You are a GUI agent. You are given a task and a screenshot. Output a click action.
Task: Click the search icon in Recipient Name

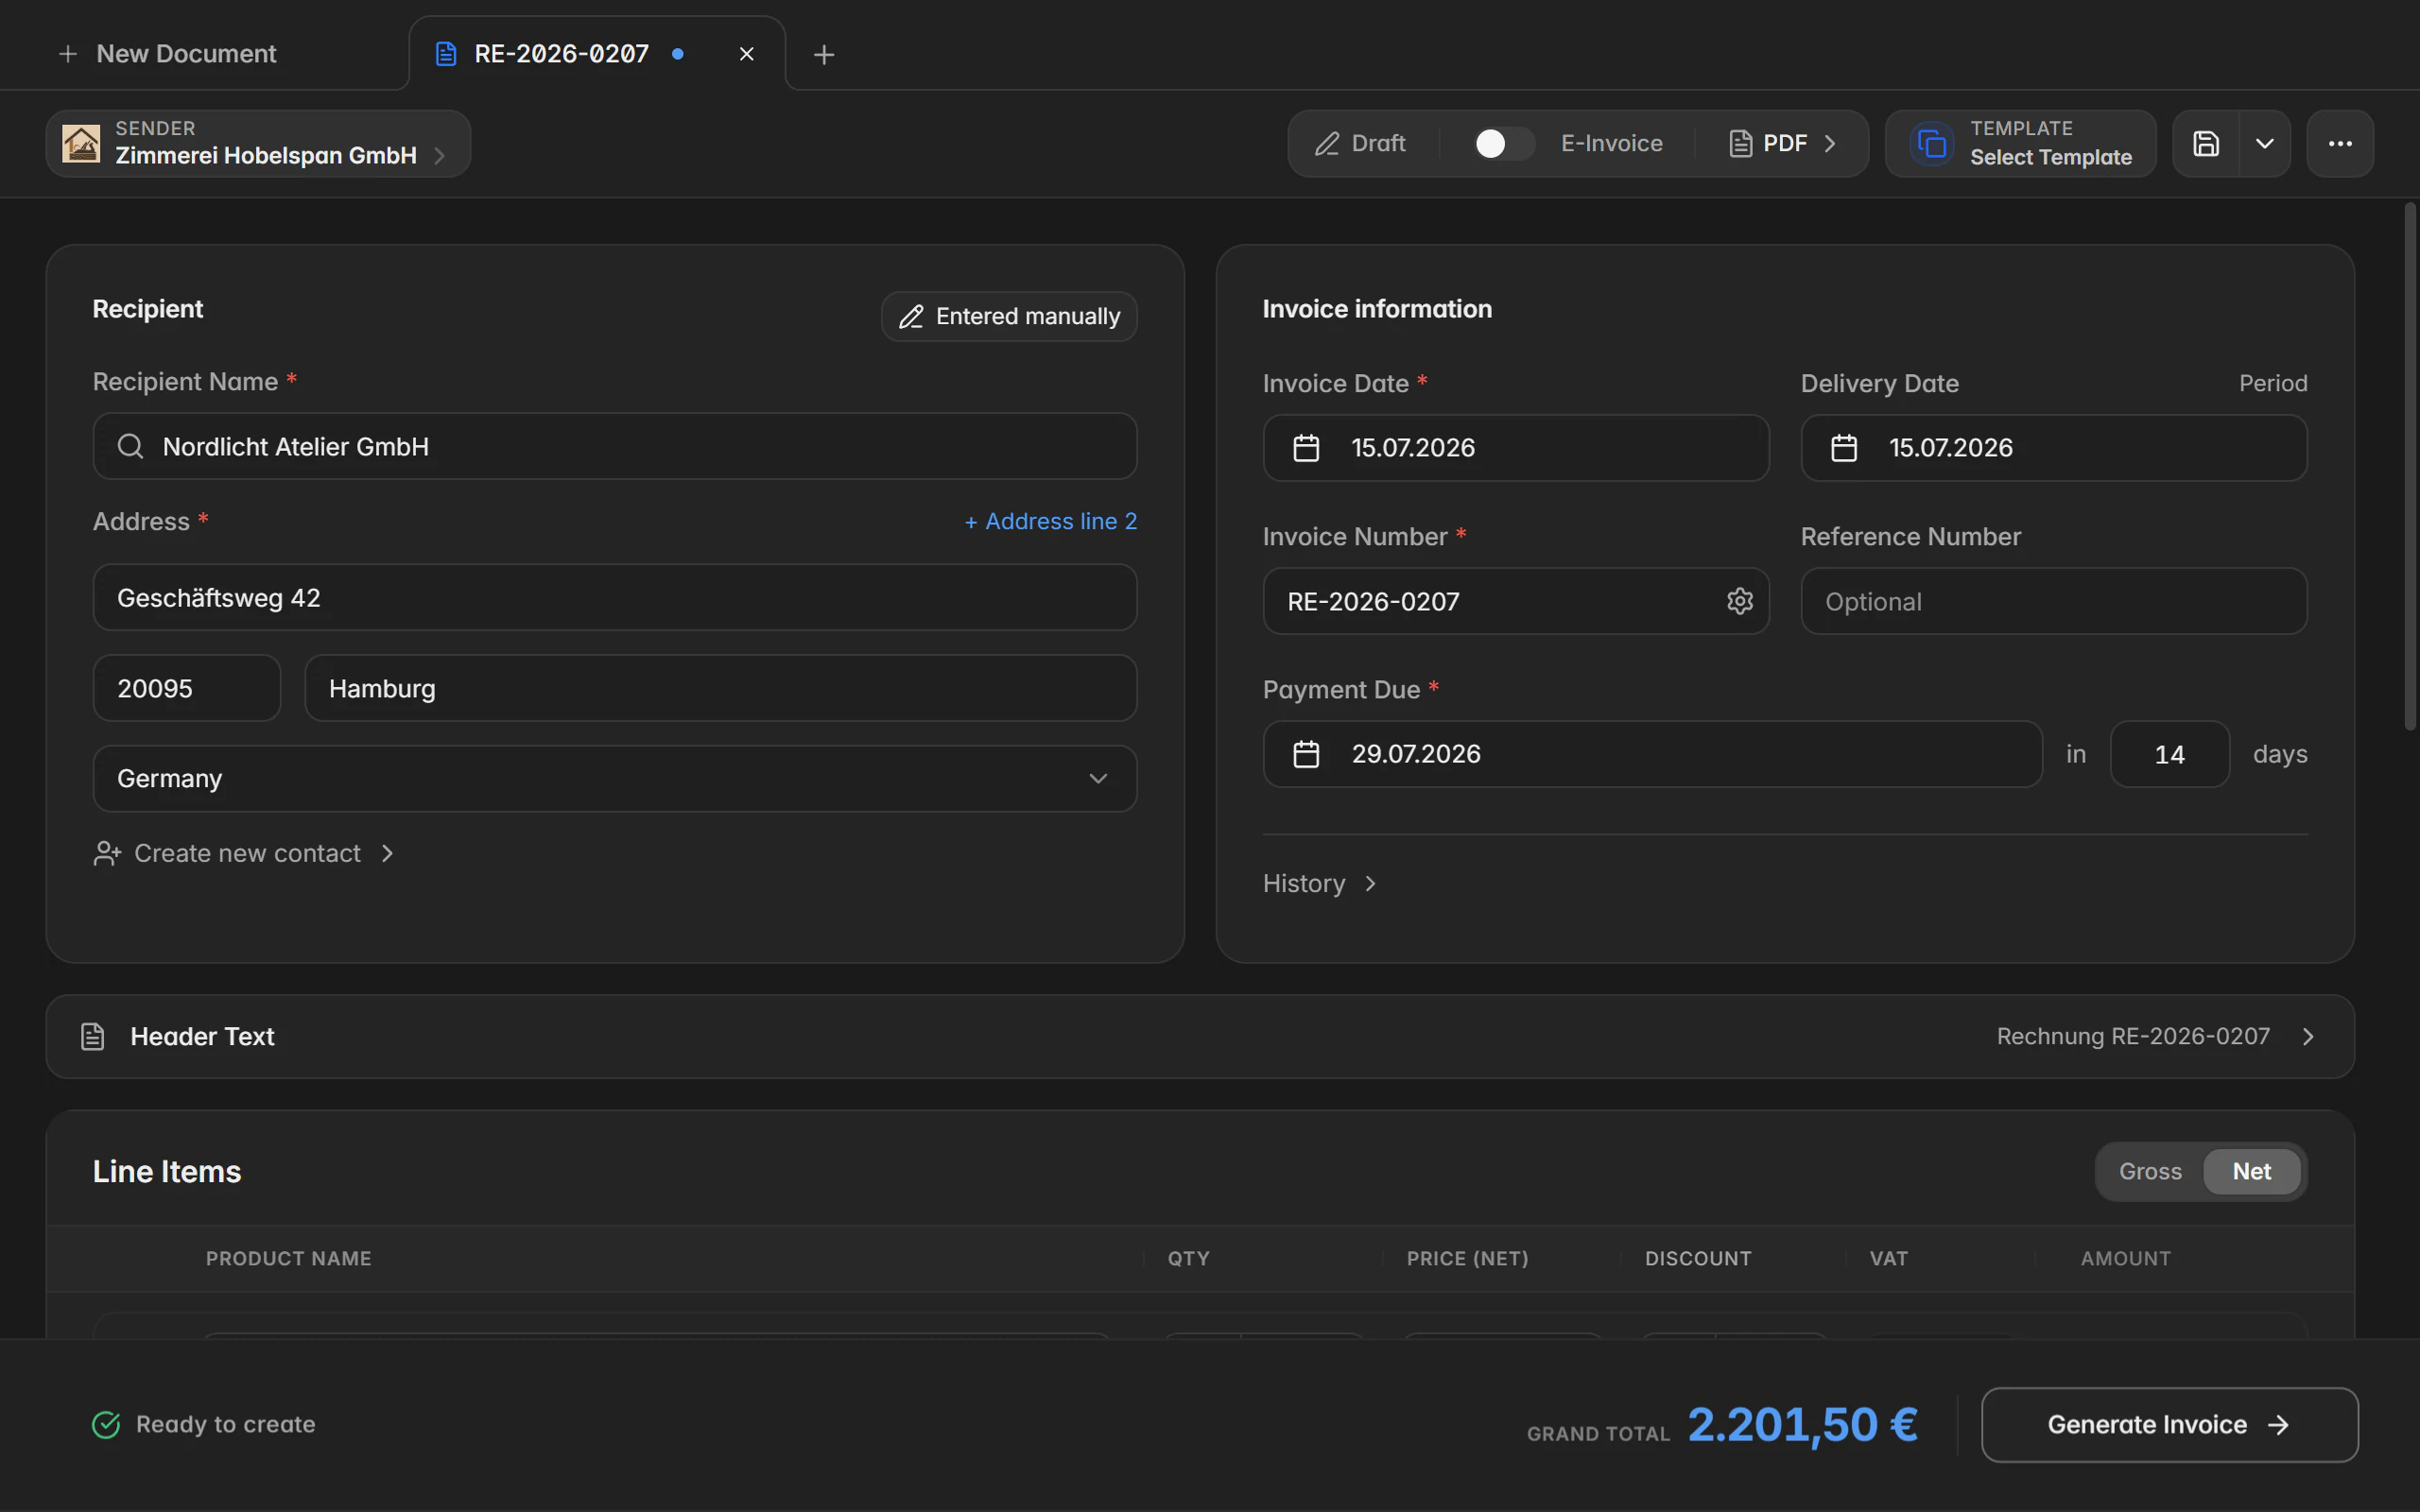131,446
